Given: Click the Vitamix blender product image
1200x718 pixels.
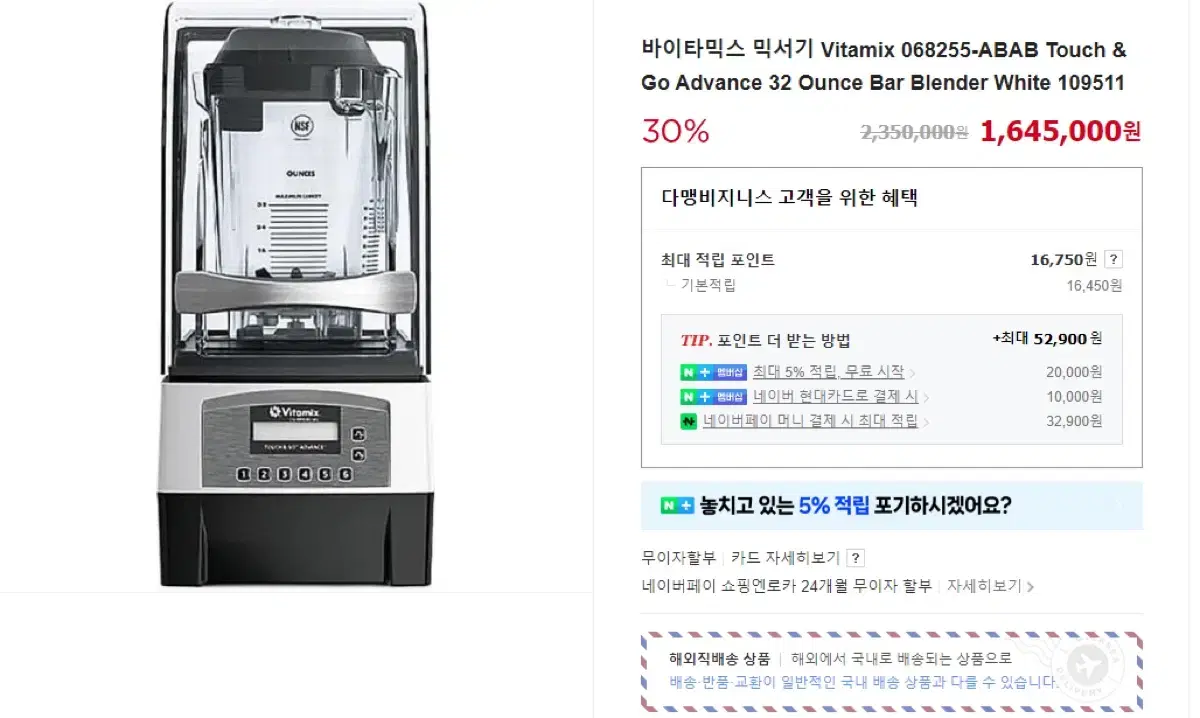Looking at the screenshot, I should 296,295.
